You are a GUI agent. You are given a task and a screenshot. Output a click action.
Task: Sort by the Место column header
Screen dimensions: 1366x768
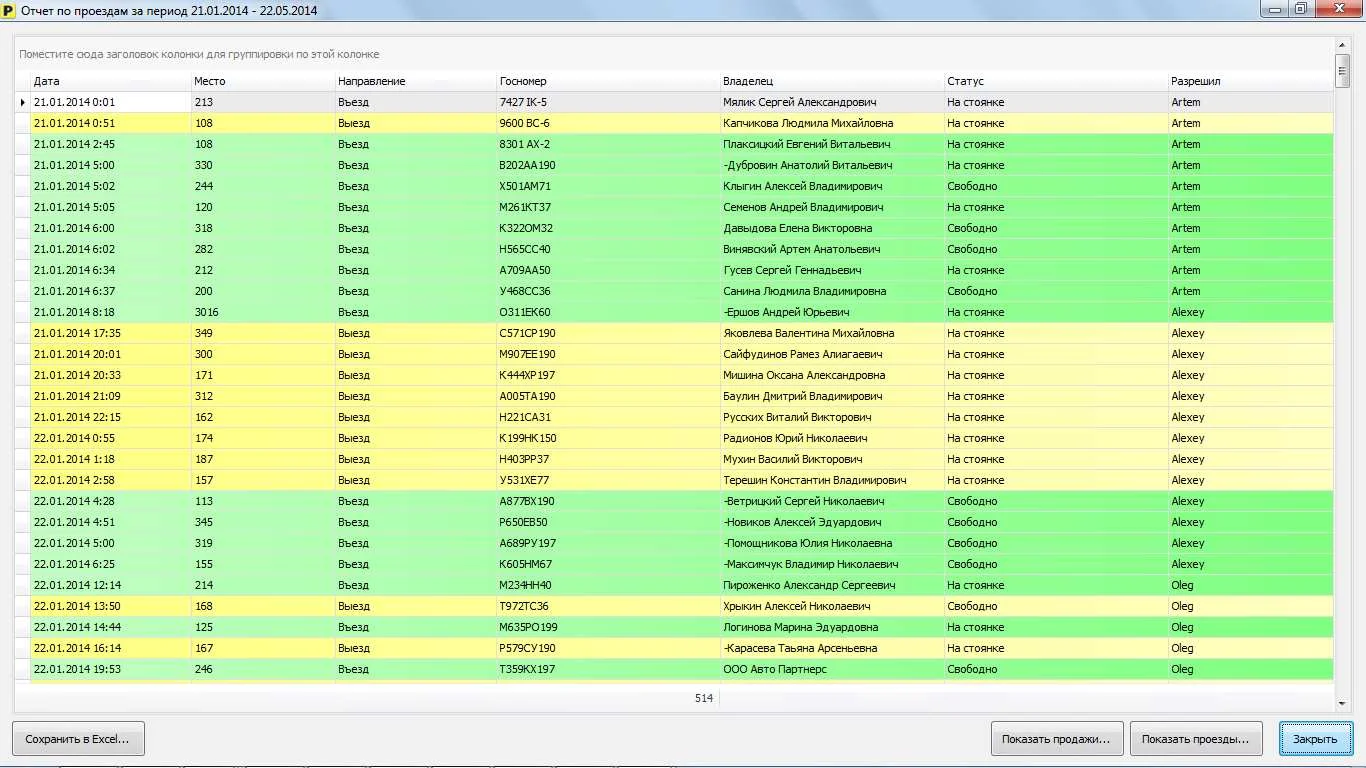pyautogui.click(x=262, y=81)
